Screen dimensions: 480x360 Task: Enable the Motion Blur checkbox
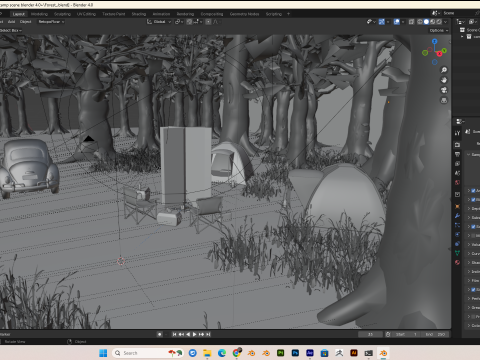(473, 235)
